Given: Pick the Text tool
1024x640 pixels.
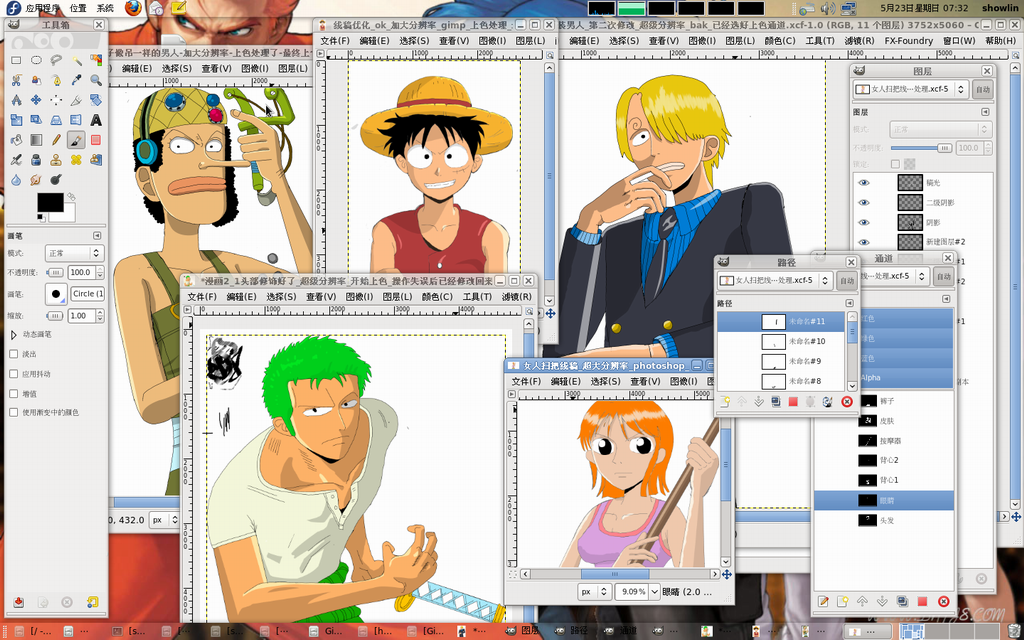Looking at the screenshot, I should coord(96,120).
